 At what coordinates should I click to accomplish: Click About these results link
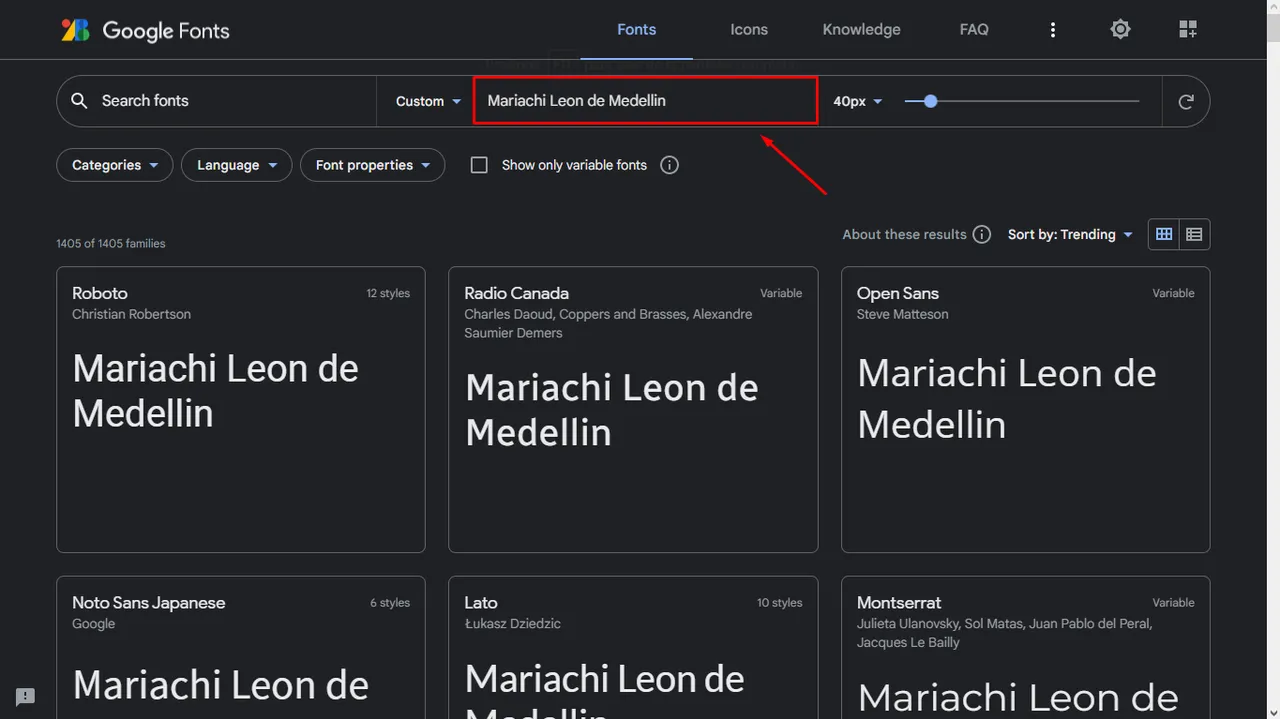(904, 234)
